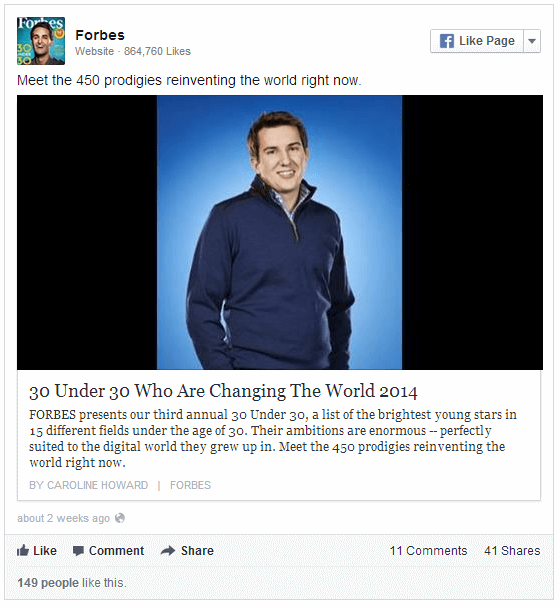View the 11 Comments link
Viewport: 560px width, 608px height.
[428, 551]
